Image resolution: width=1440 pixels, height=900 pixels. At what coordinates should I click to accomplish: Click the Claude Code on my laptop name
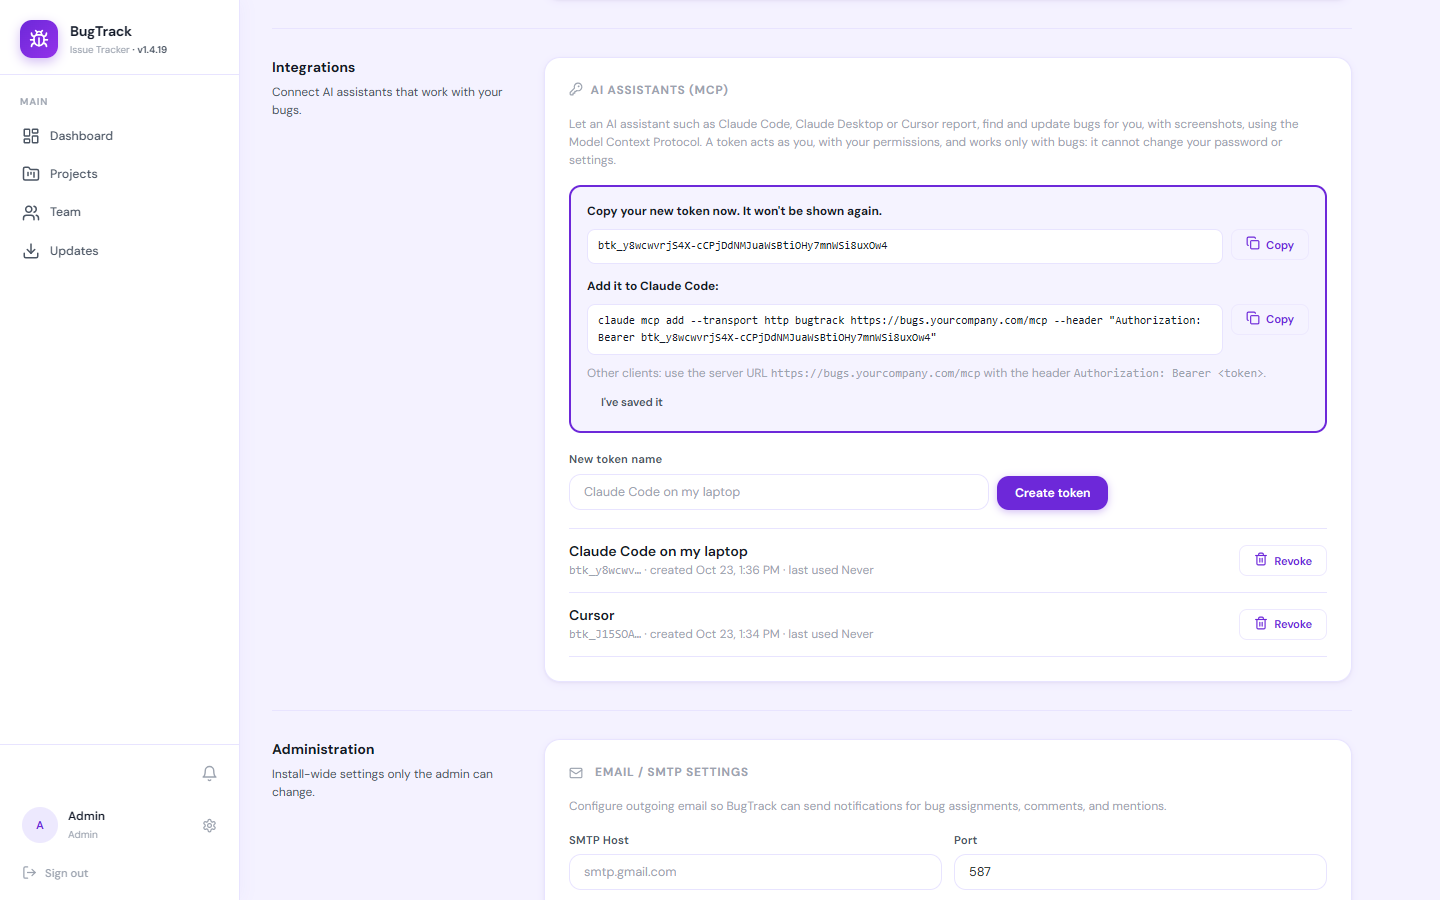click(x=658, y=551)
